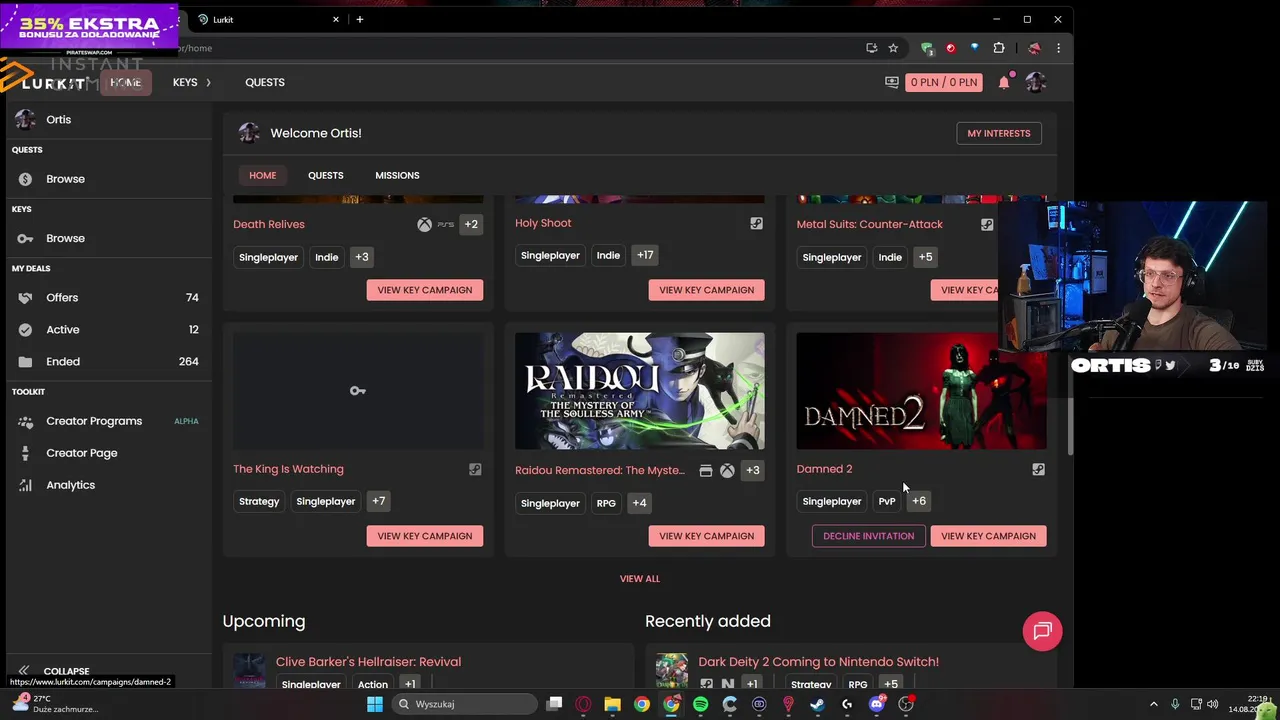Click the Steam icon on Holy Shoot
This screenshot has height=720, width=1280.
(x=756, y=223)
